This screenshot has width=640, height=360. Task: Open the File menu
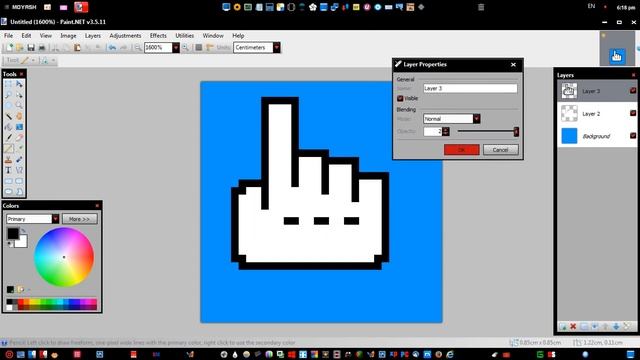tap(9, 36)
